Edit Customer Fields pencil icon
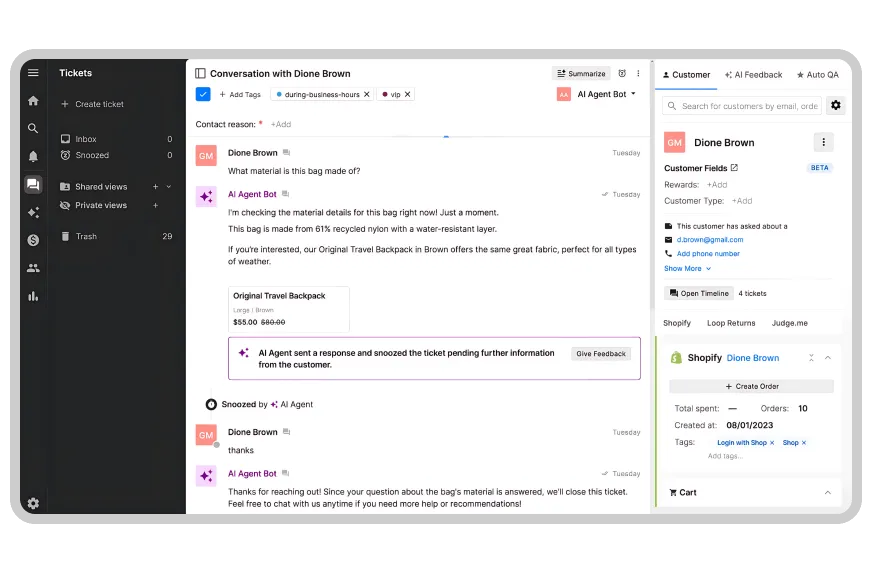 pyautogui.click(x=734, y=167)
